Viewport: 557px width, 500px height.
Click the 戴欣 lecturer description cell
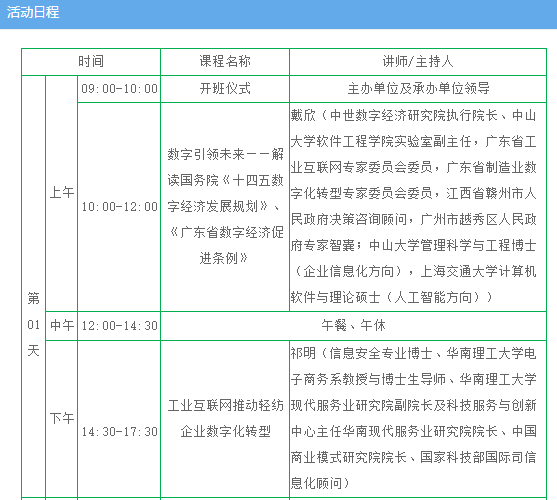click(x=418, y=207)
